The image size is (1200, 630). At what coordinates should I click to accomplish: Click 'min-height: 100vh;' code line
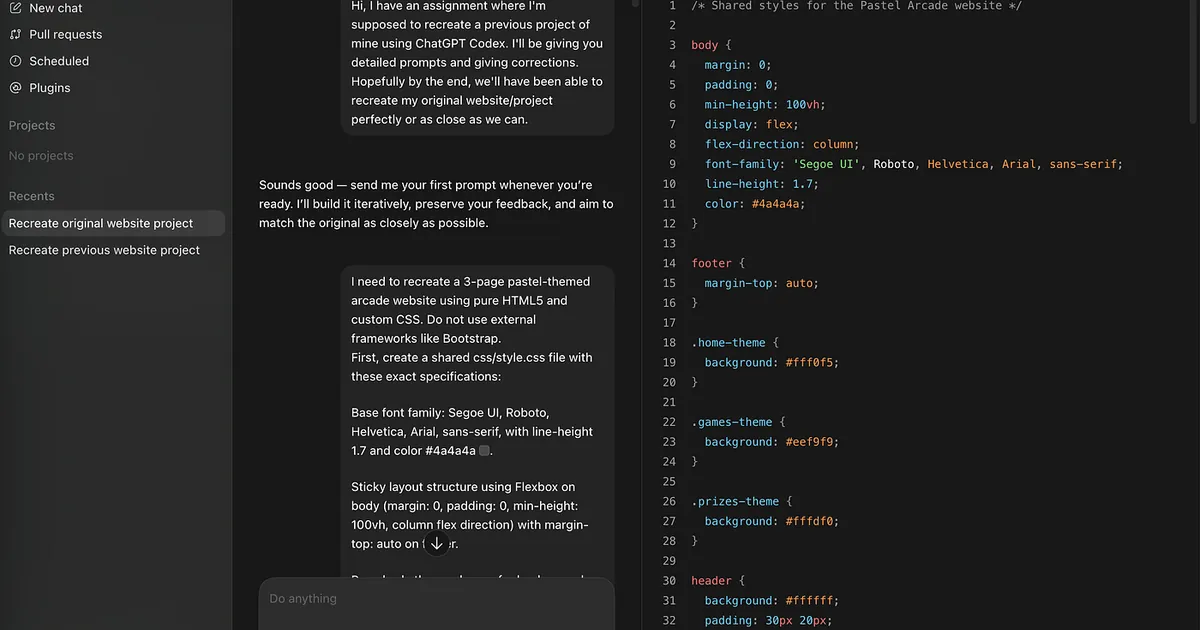point(765,105)
